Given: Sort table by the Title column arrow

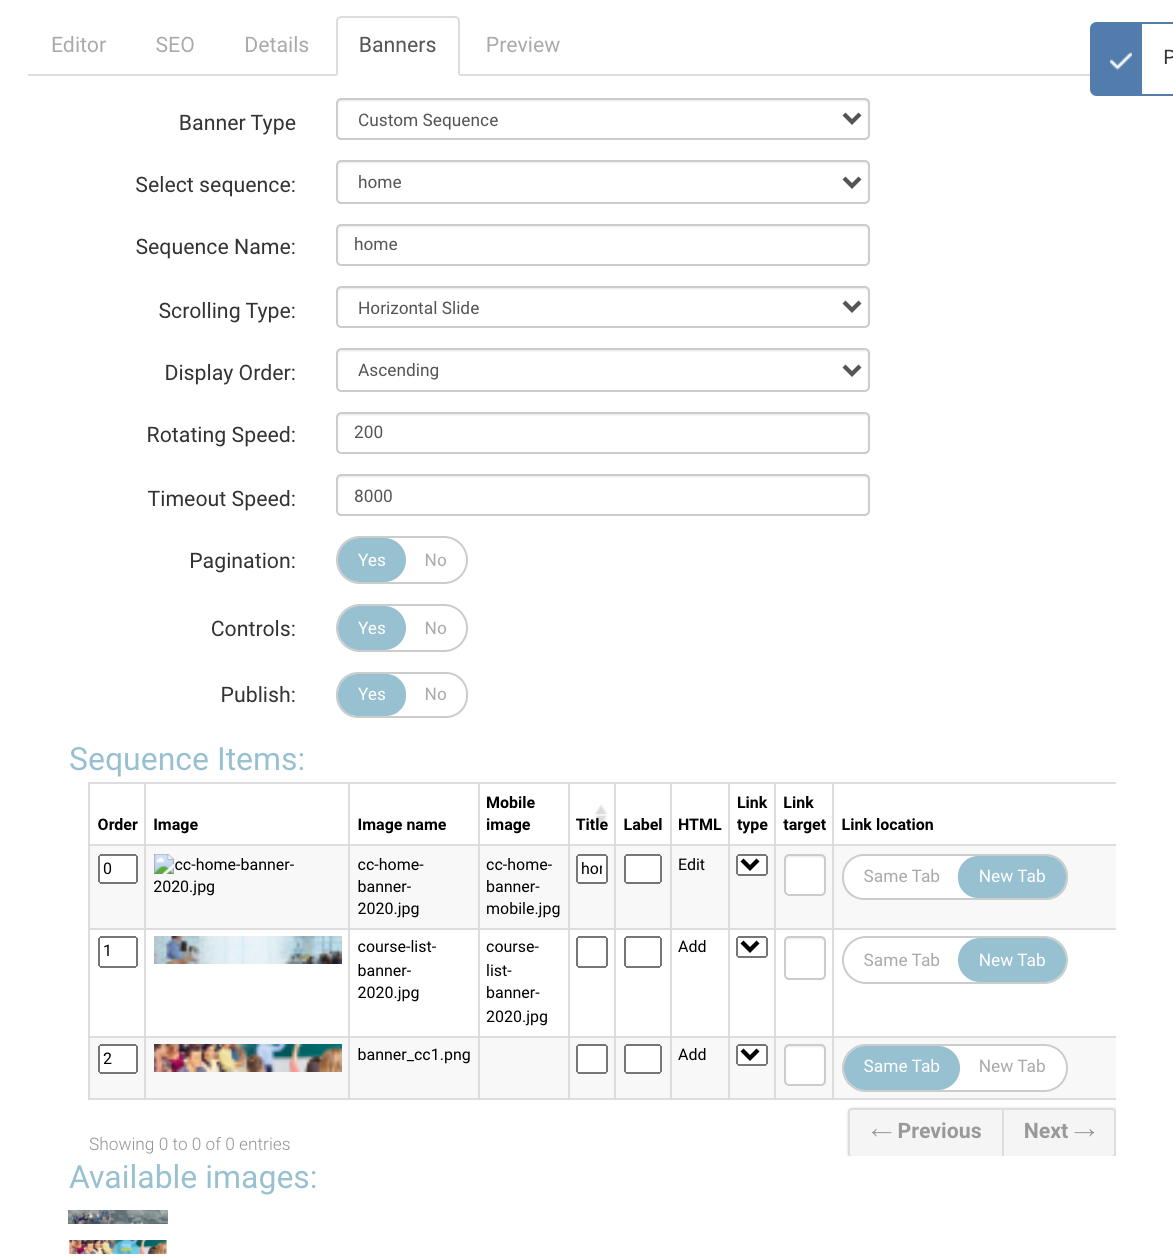Looking at the screenshot, I should tap(601, 810).
